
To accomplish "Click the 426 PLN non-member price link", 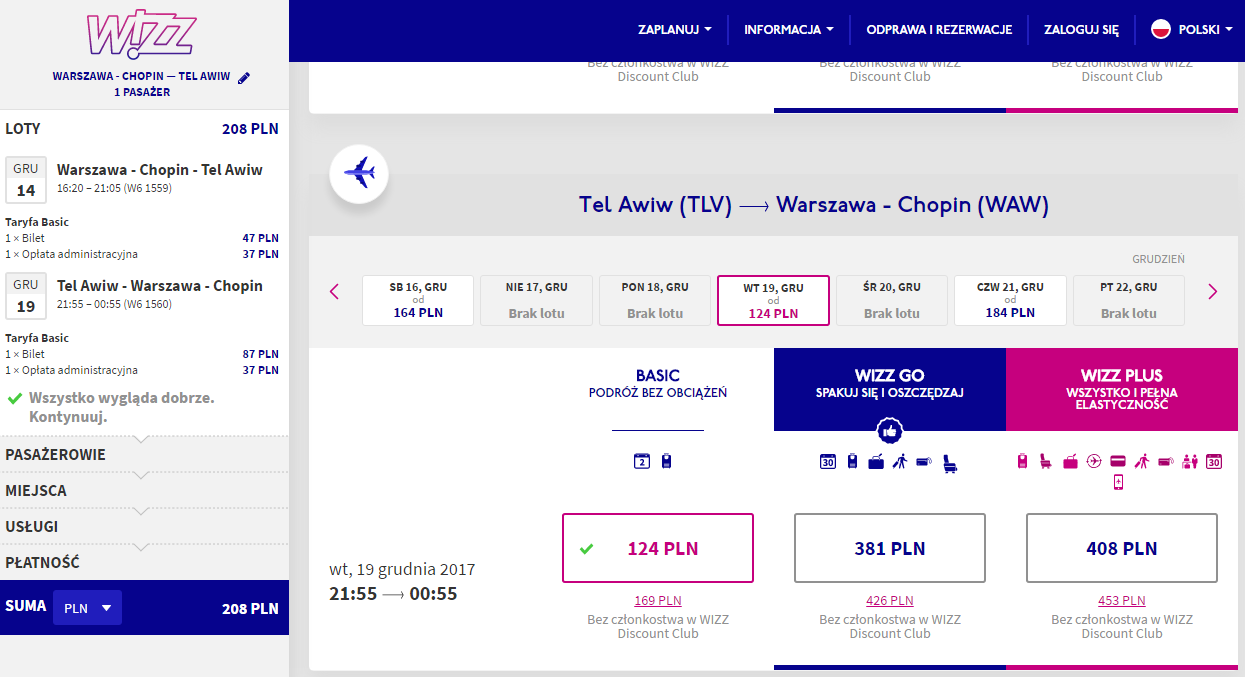I will coord(890,601).
